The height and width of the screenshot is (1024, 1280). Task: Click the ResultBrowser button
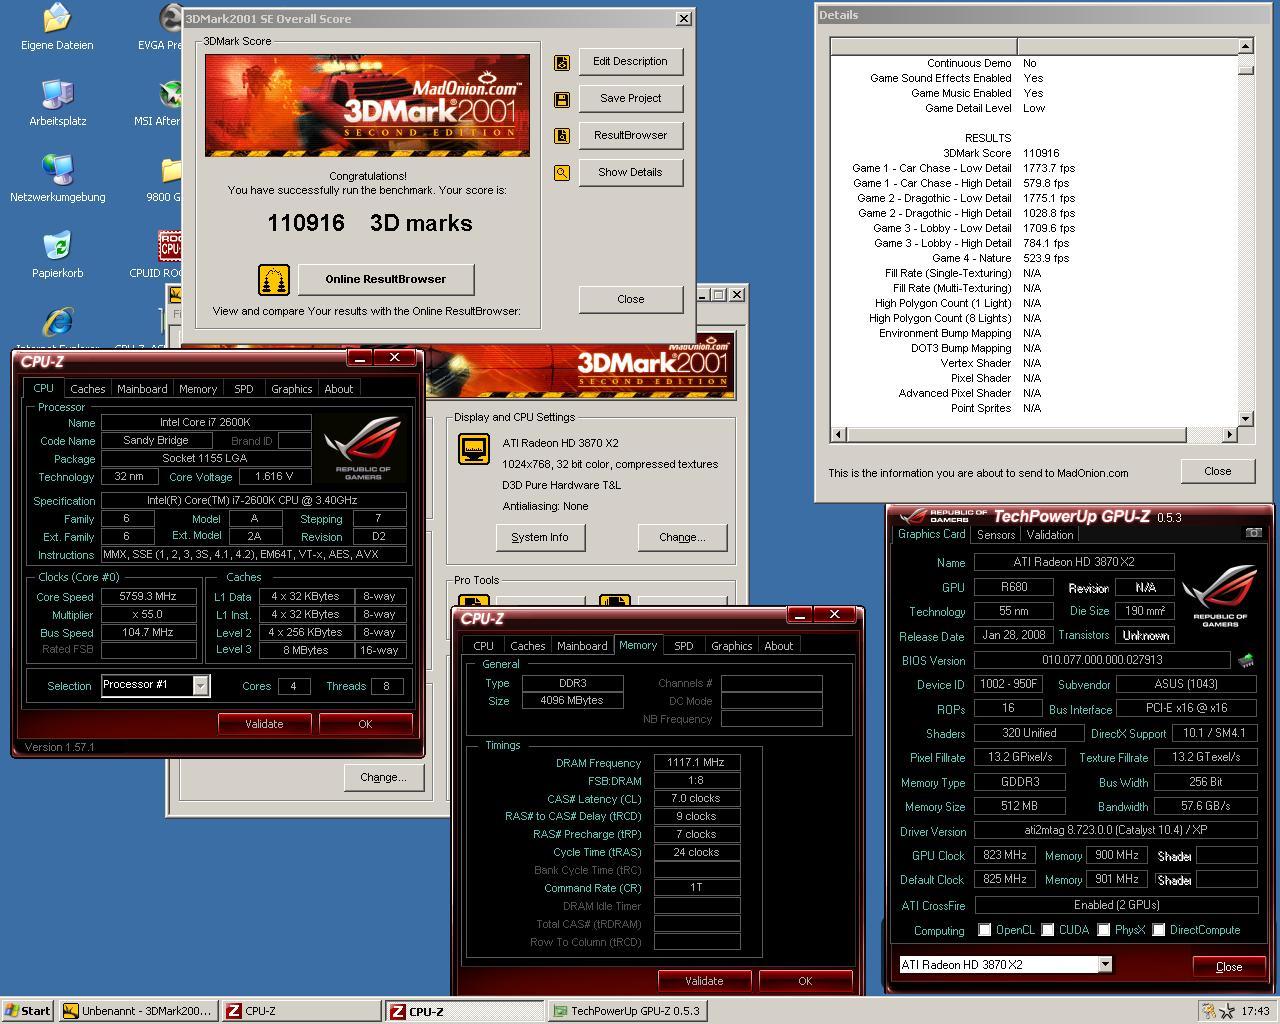[x=630, y=136]
